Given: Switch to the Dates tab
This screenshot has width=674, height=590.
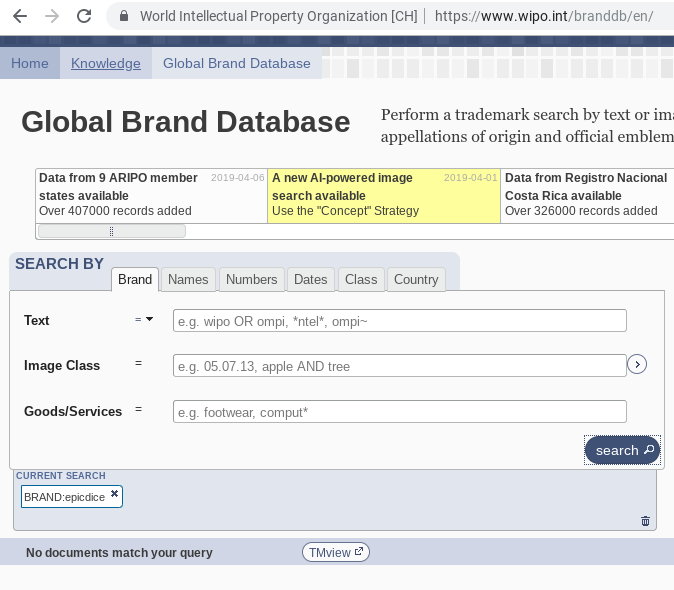Looking at the screenshot, I should click(x=310, y=279).
